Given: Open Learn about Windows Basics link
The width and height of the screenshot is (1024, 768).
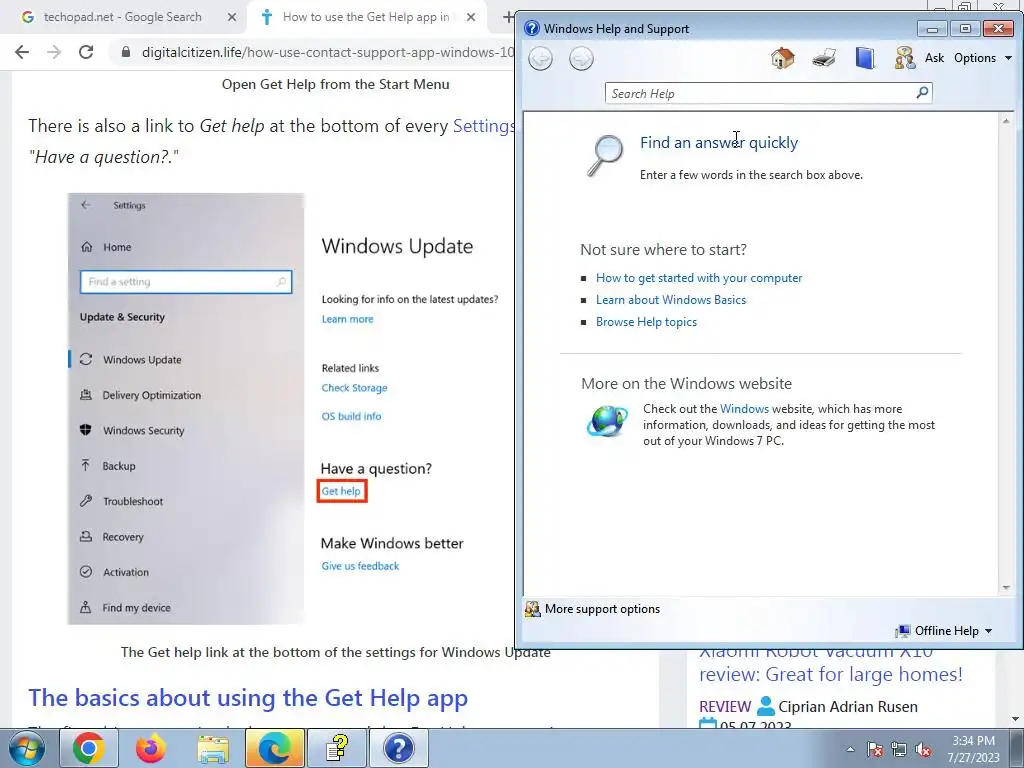Looking at the screenshot, I should click(x=671, y=300).
